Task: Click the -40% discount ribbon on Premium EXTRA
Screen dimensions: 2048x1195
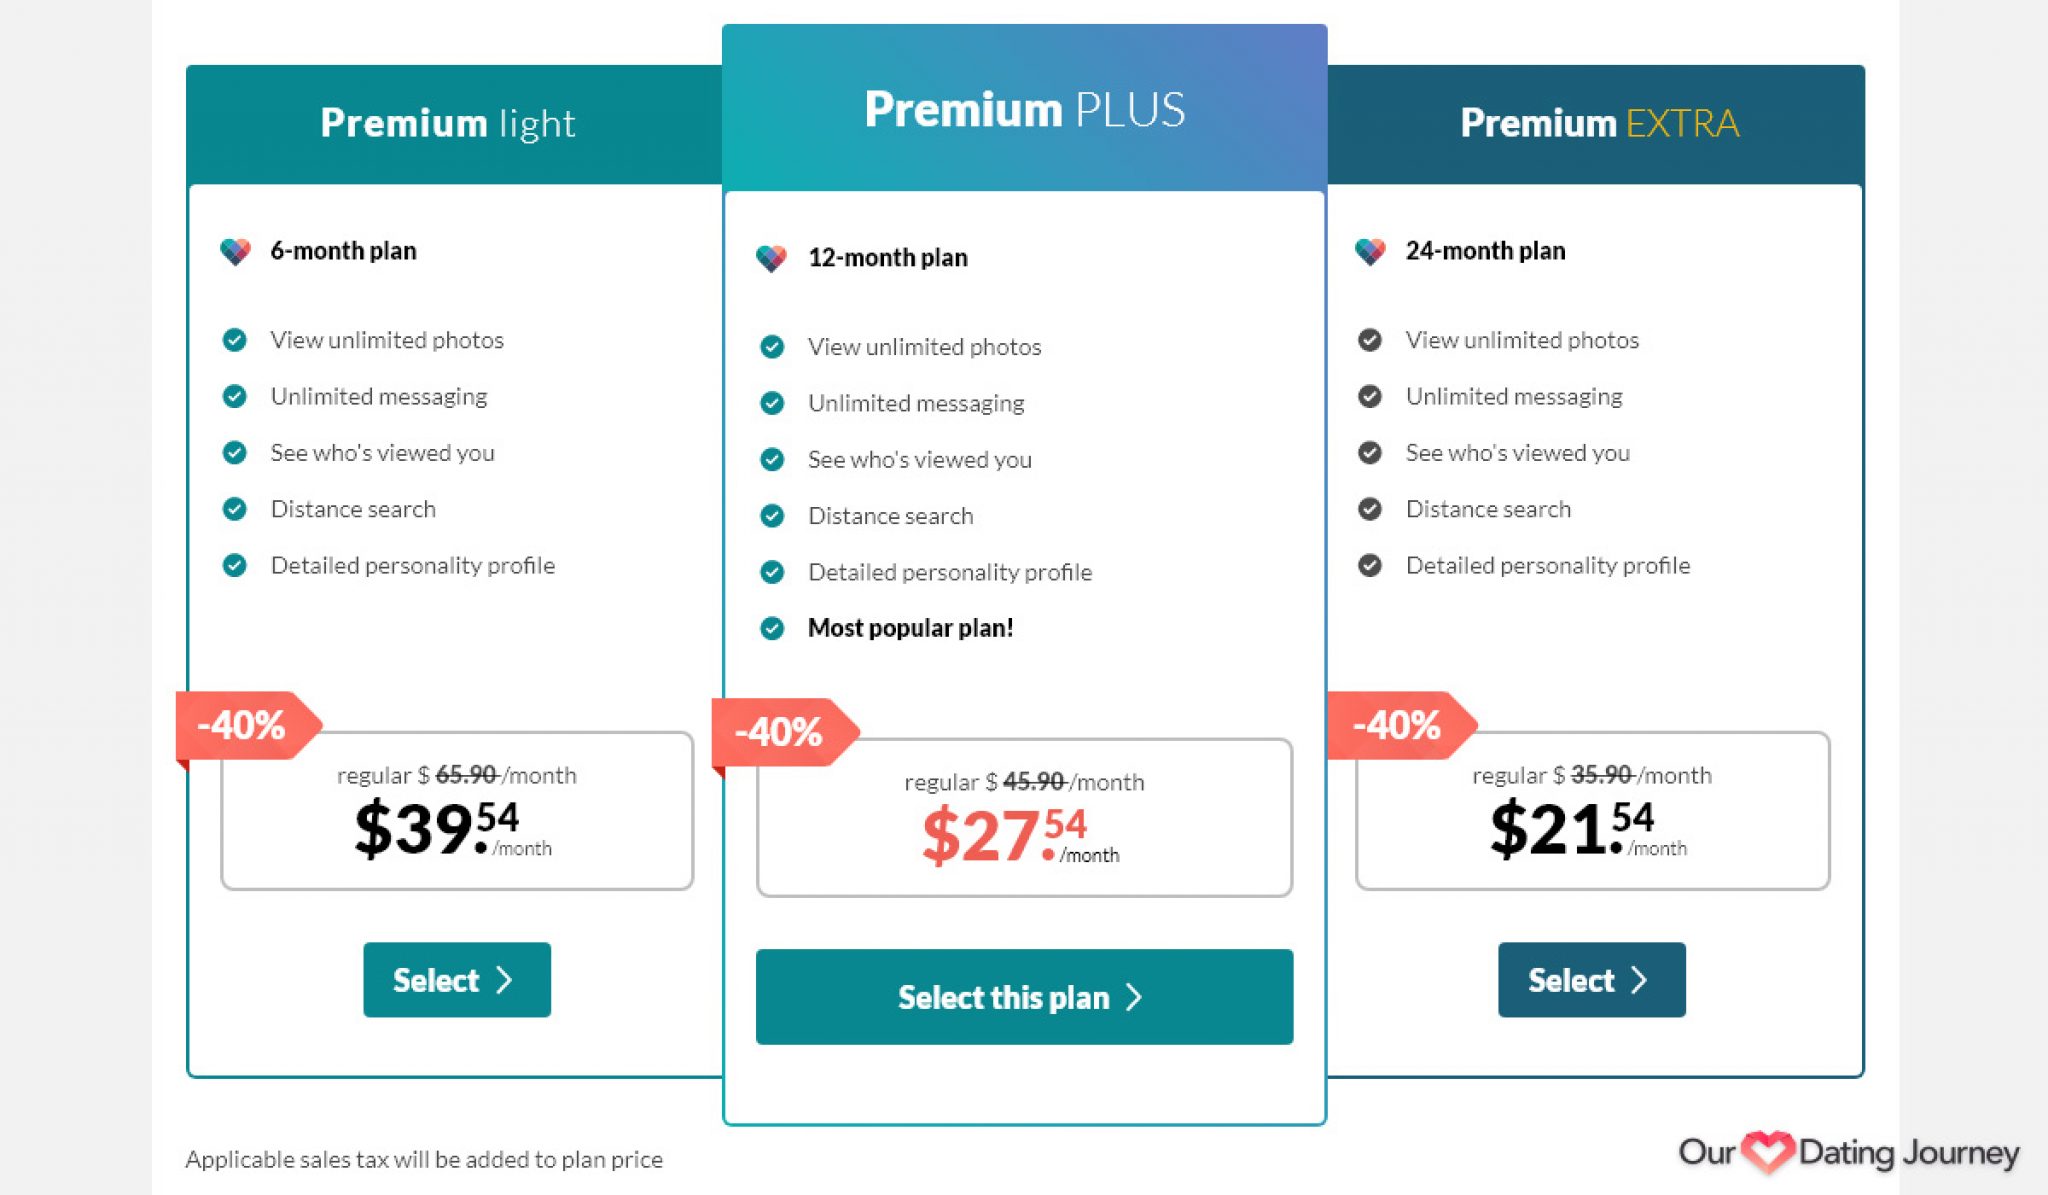Action: [1398, 724]
